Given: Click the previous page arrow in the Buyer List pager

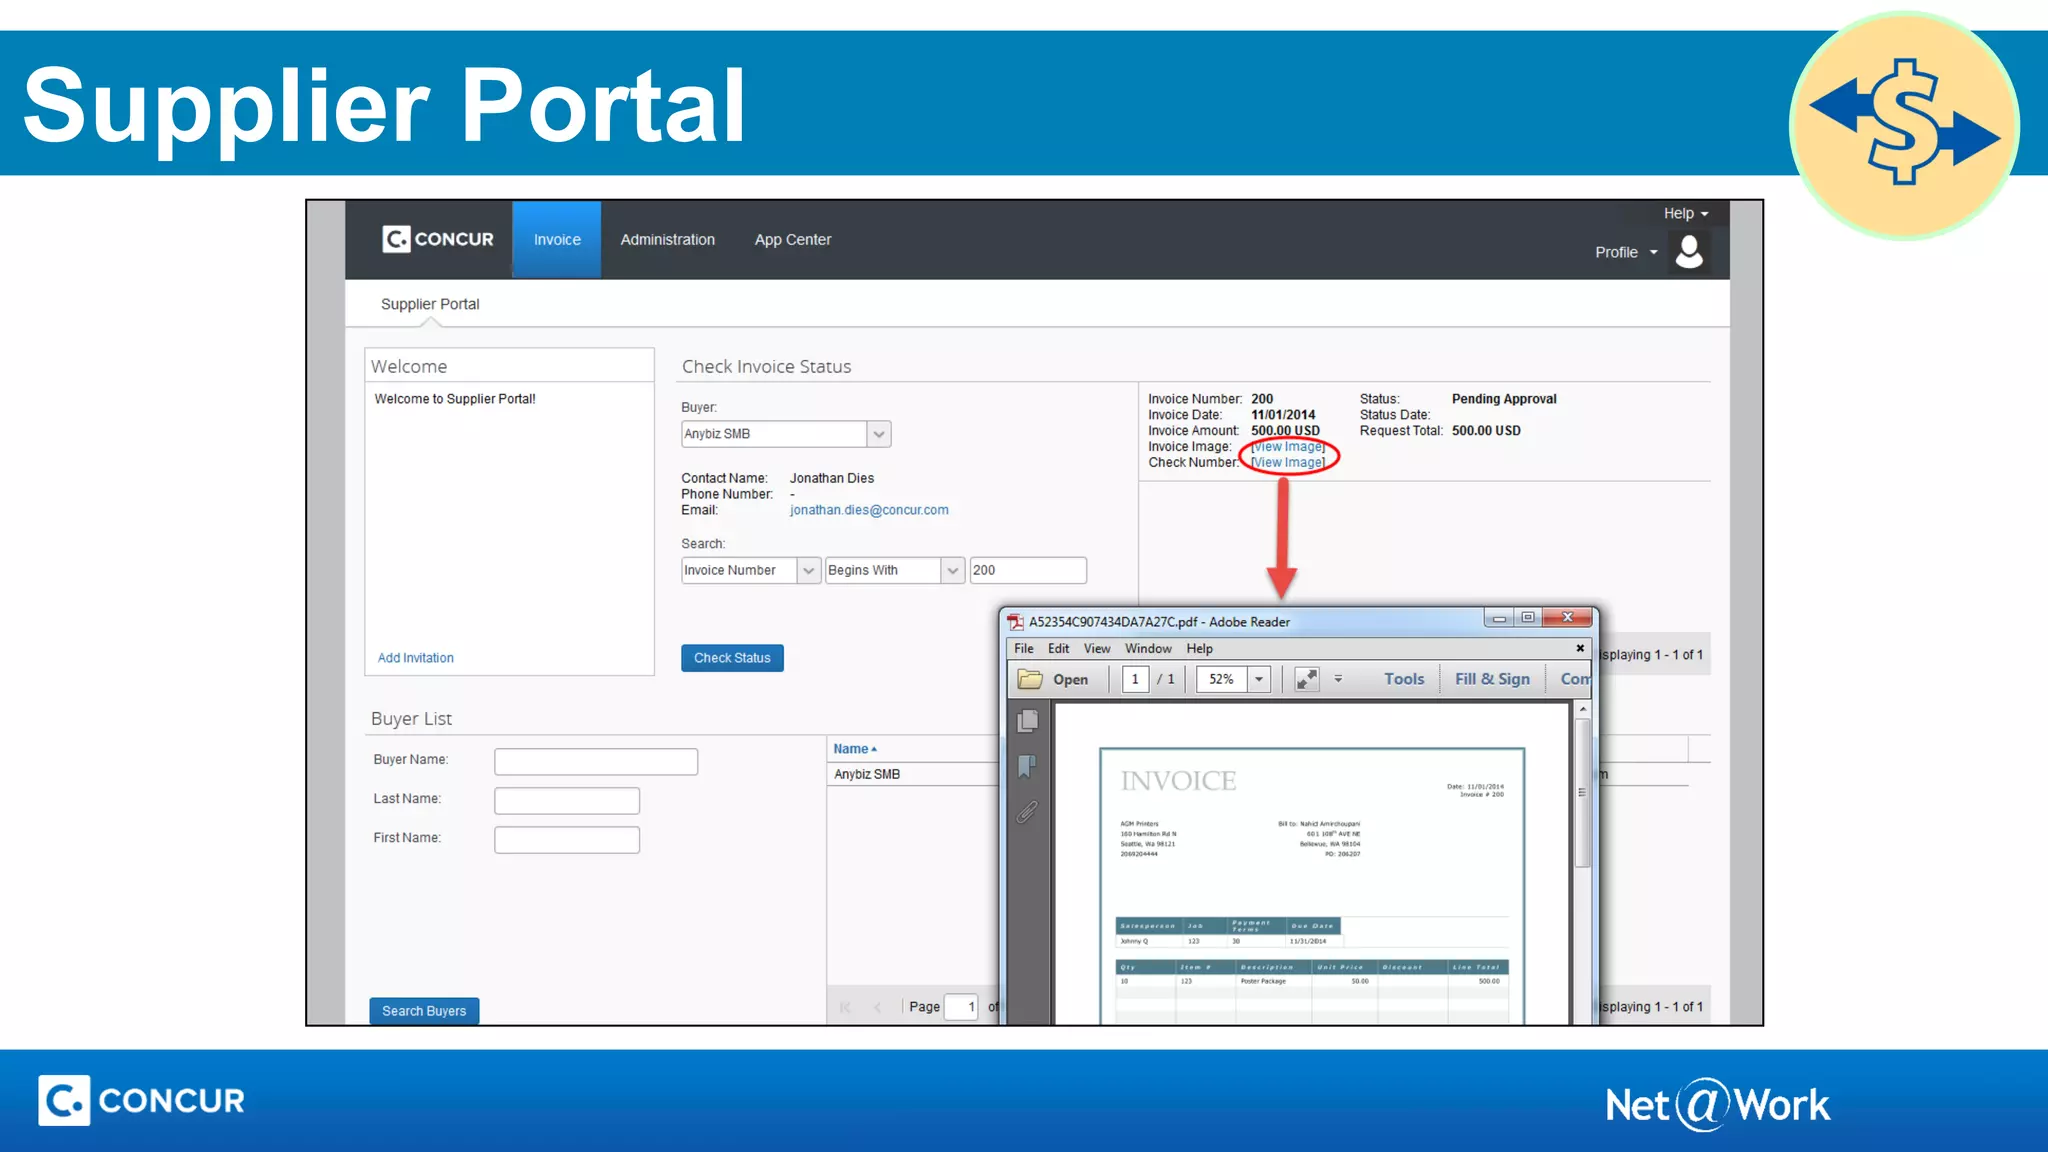Looking at the screenshot, I should click(x=877, y=1007).
